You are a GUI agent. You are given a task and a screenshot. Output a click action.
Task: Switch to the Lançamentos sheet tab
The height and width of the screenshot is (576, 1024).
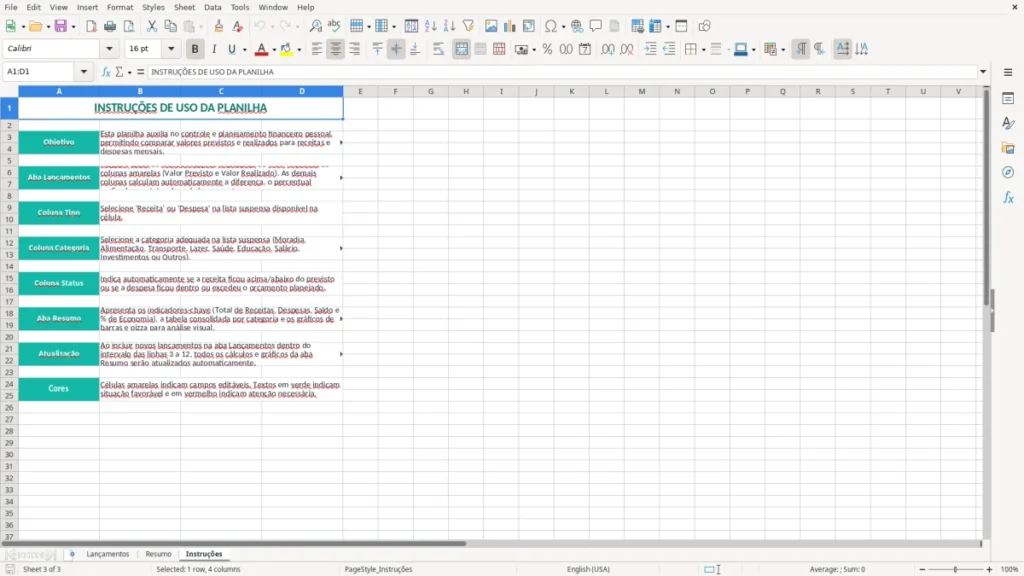[108, 554]
